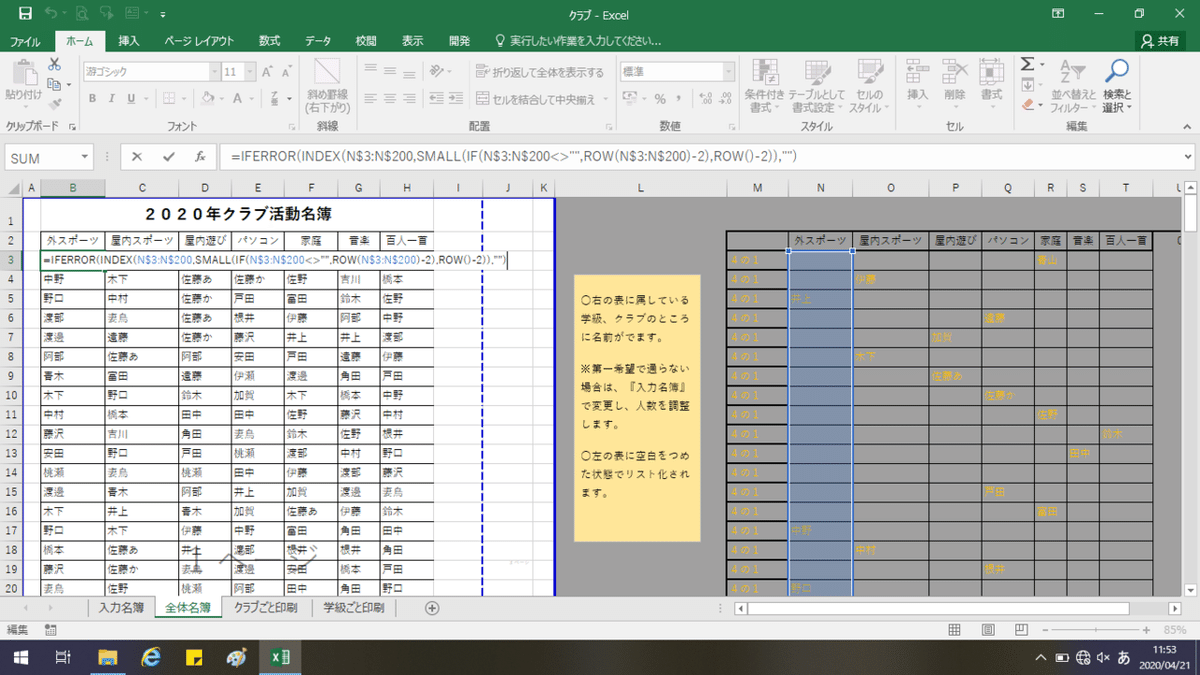1200x675 pixels.
Task: Click the AutoSum sigma icon
Action: (x=1027, y=64)
